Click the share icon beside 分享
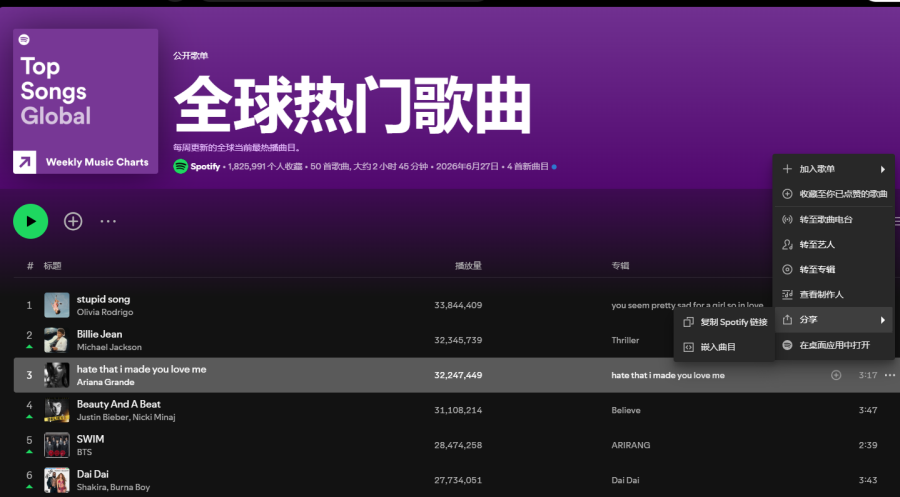The width and height of the screenshot is (900, 497). 788,320
